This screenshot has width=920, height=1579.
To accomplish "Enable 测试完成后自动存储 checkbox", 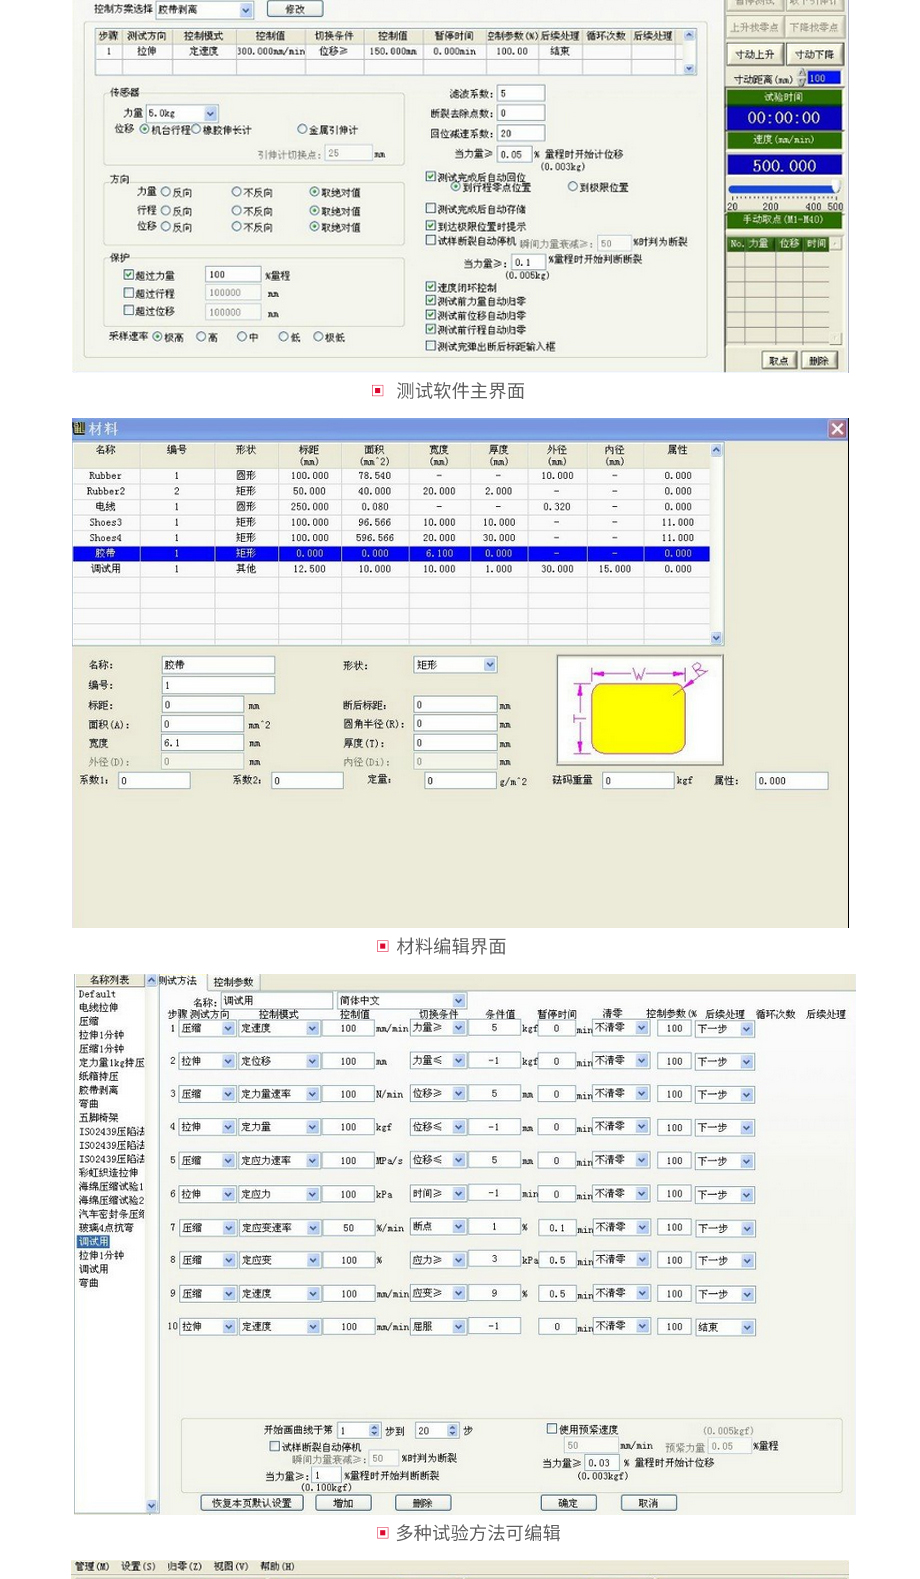I will click(431, 209).
